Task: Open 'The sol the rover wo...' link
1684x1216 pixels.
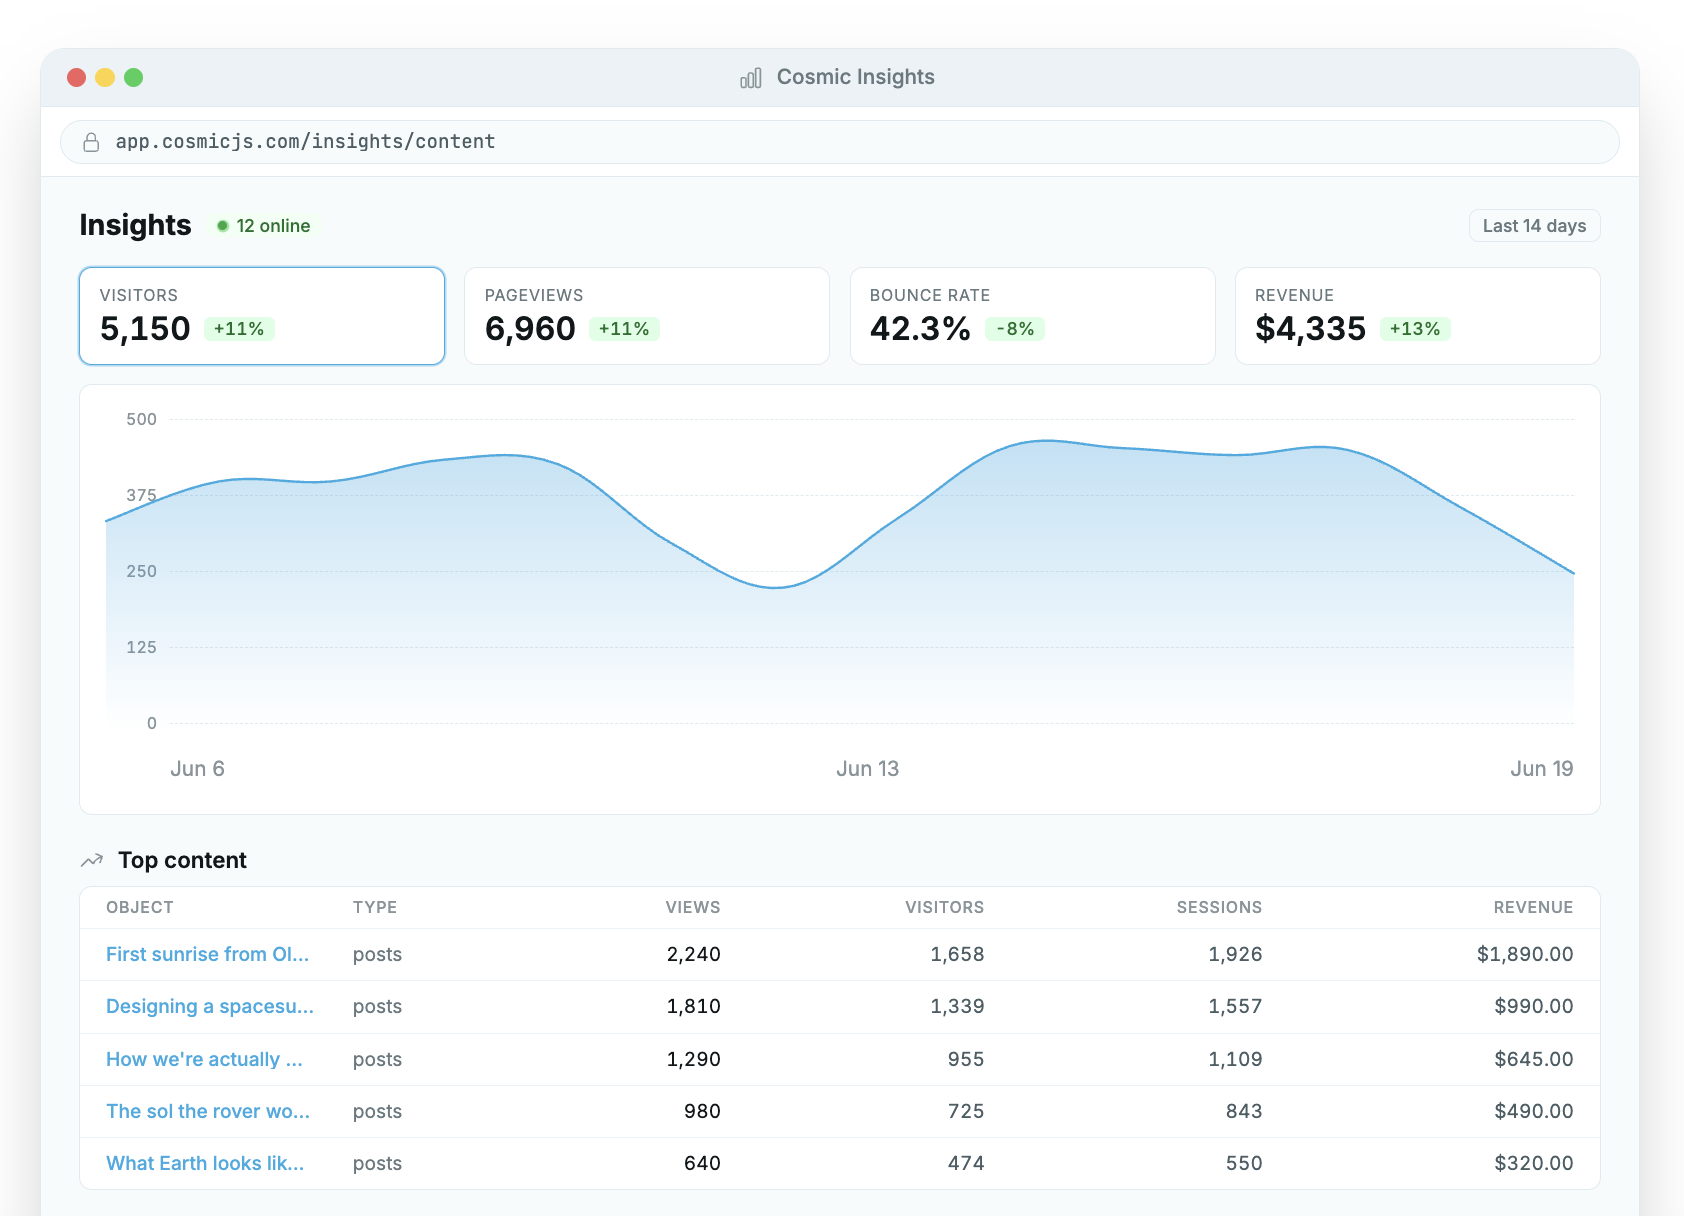Action: [x=208, y=1111]
